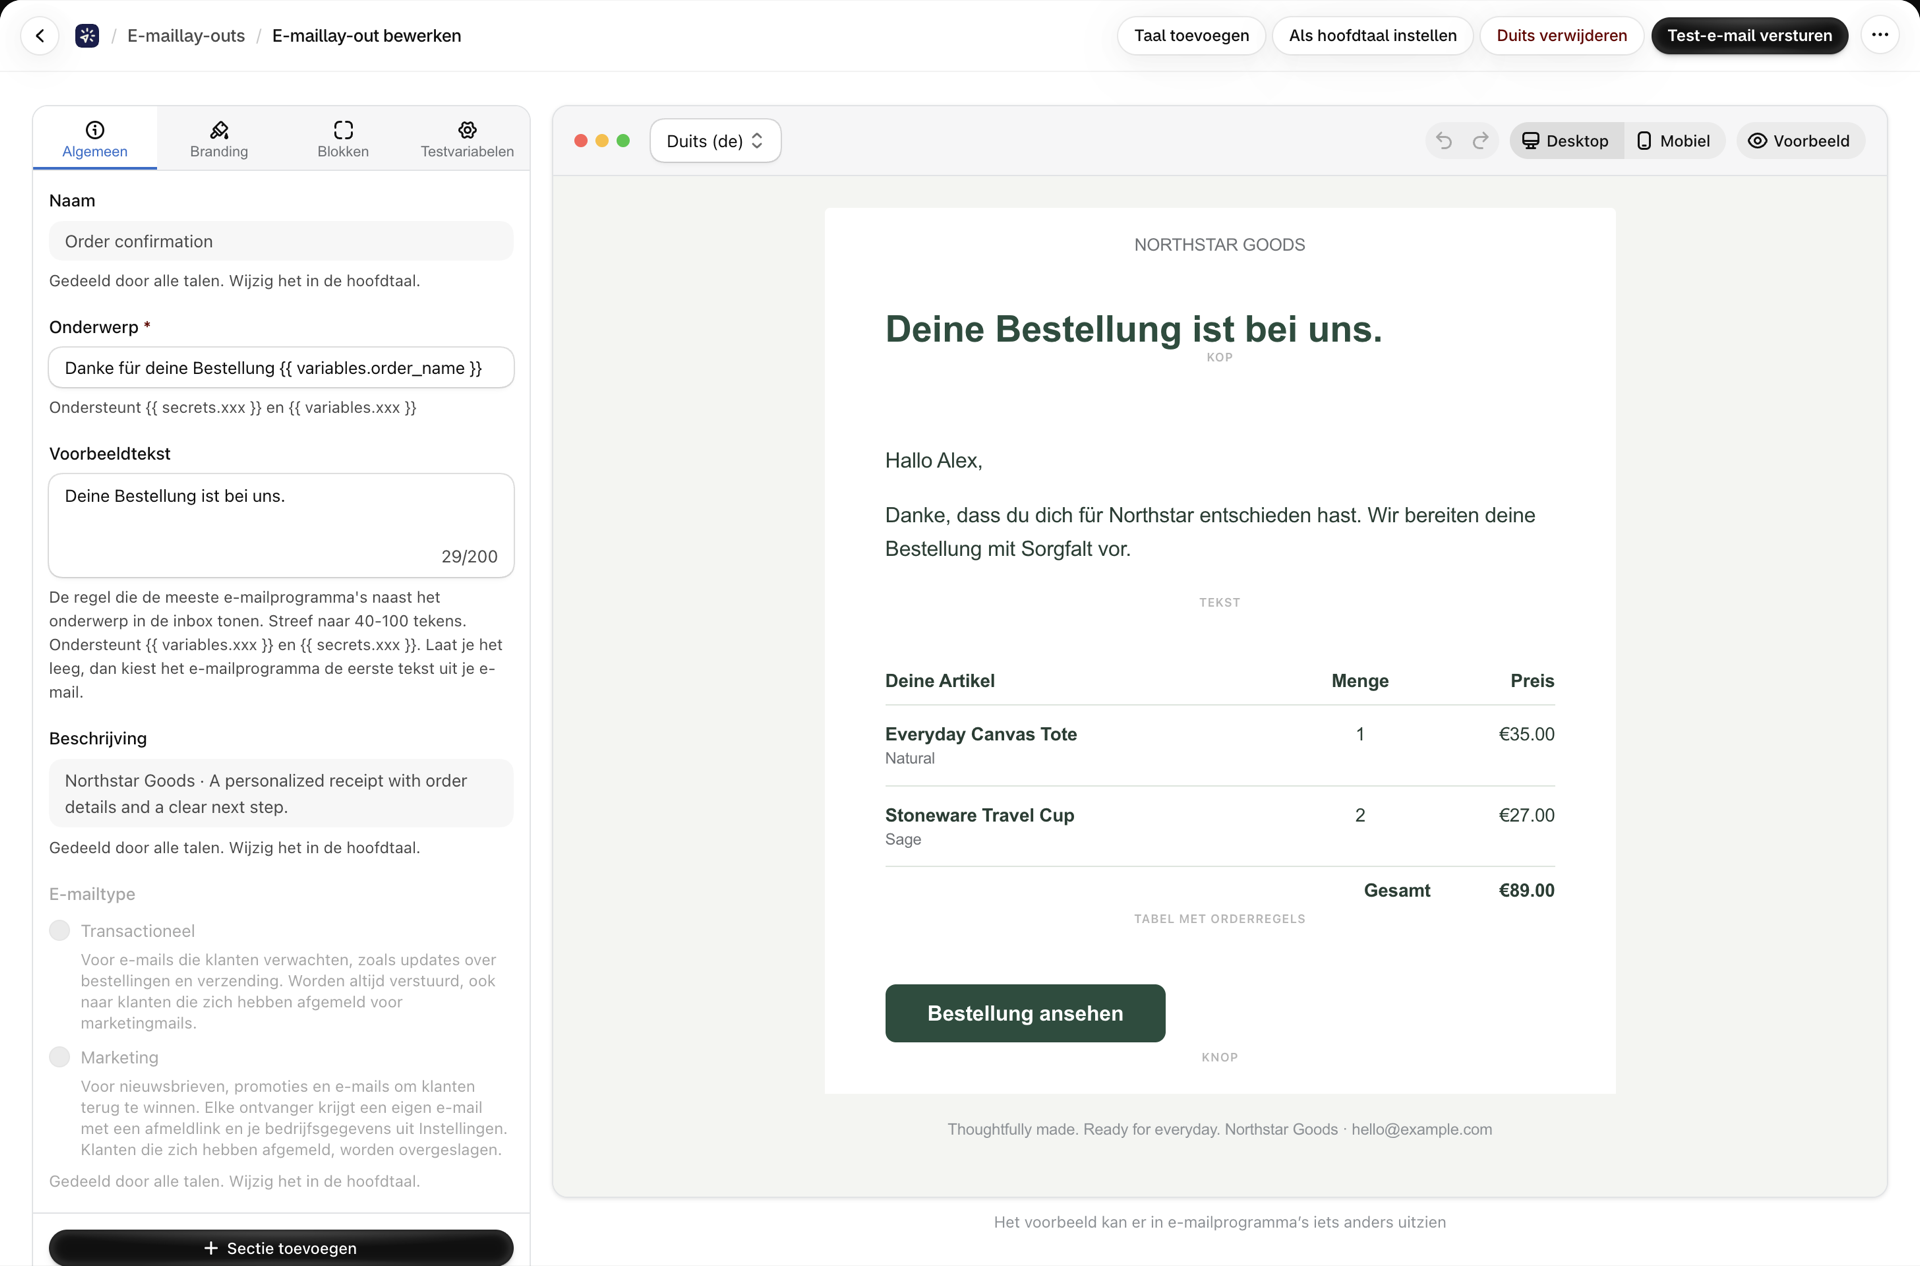The image size is (1920, 1266).
Task: Open the E-maillay-outs breadcrumb link
Action: tap(186, 36)
